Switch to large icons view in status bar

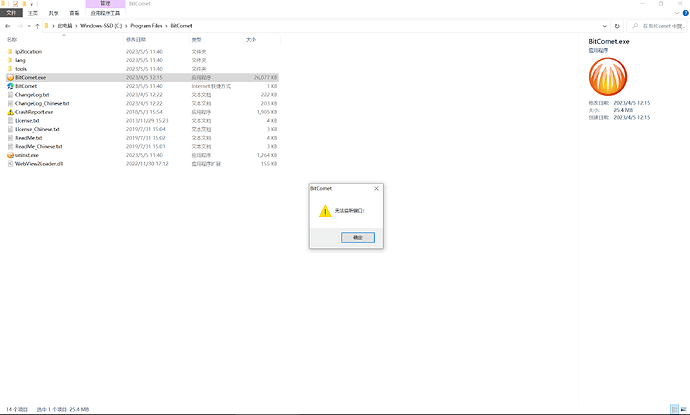pos(683,409)
